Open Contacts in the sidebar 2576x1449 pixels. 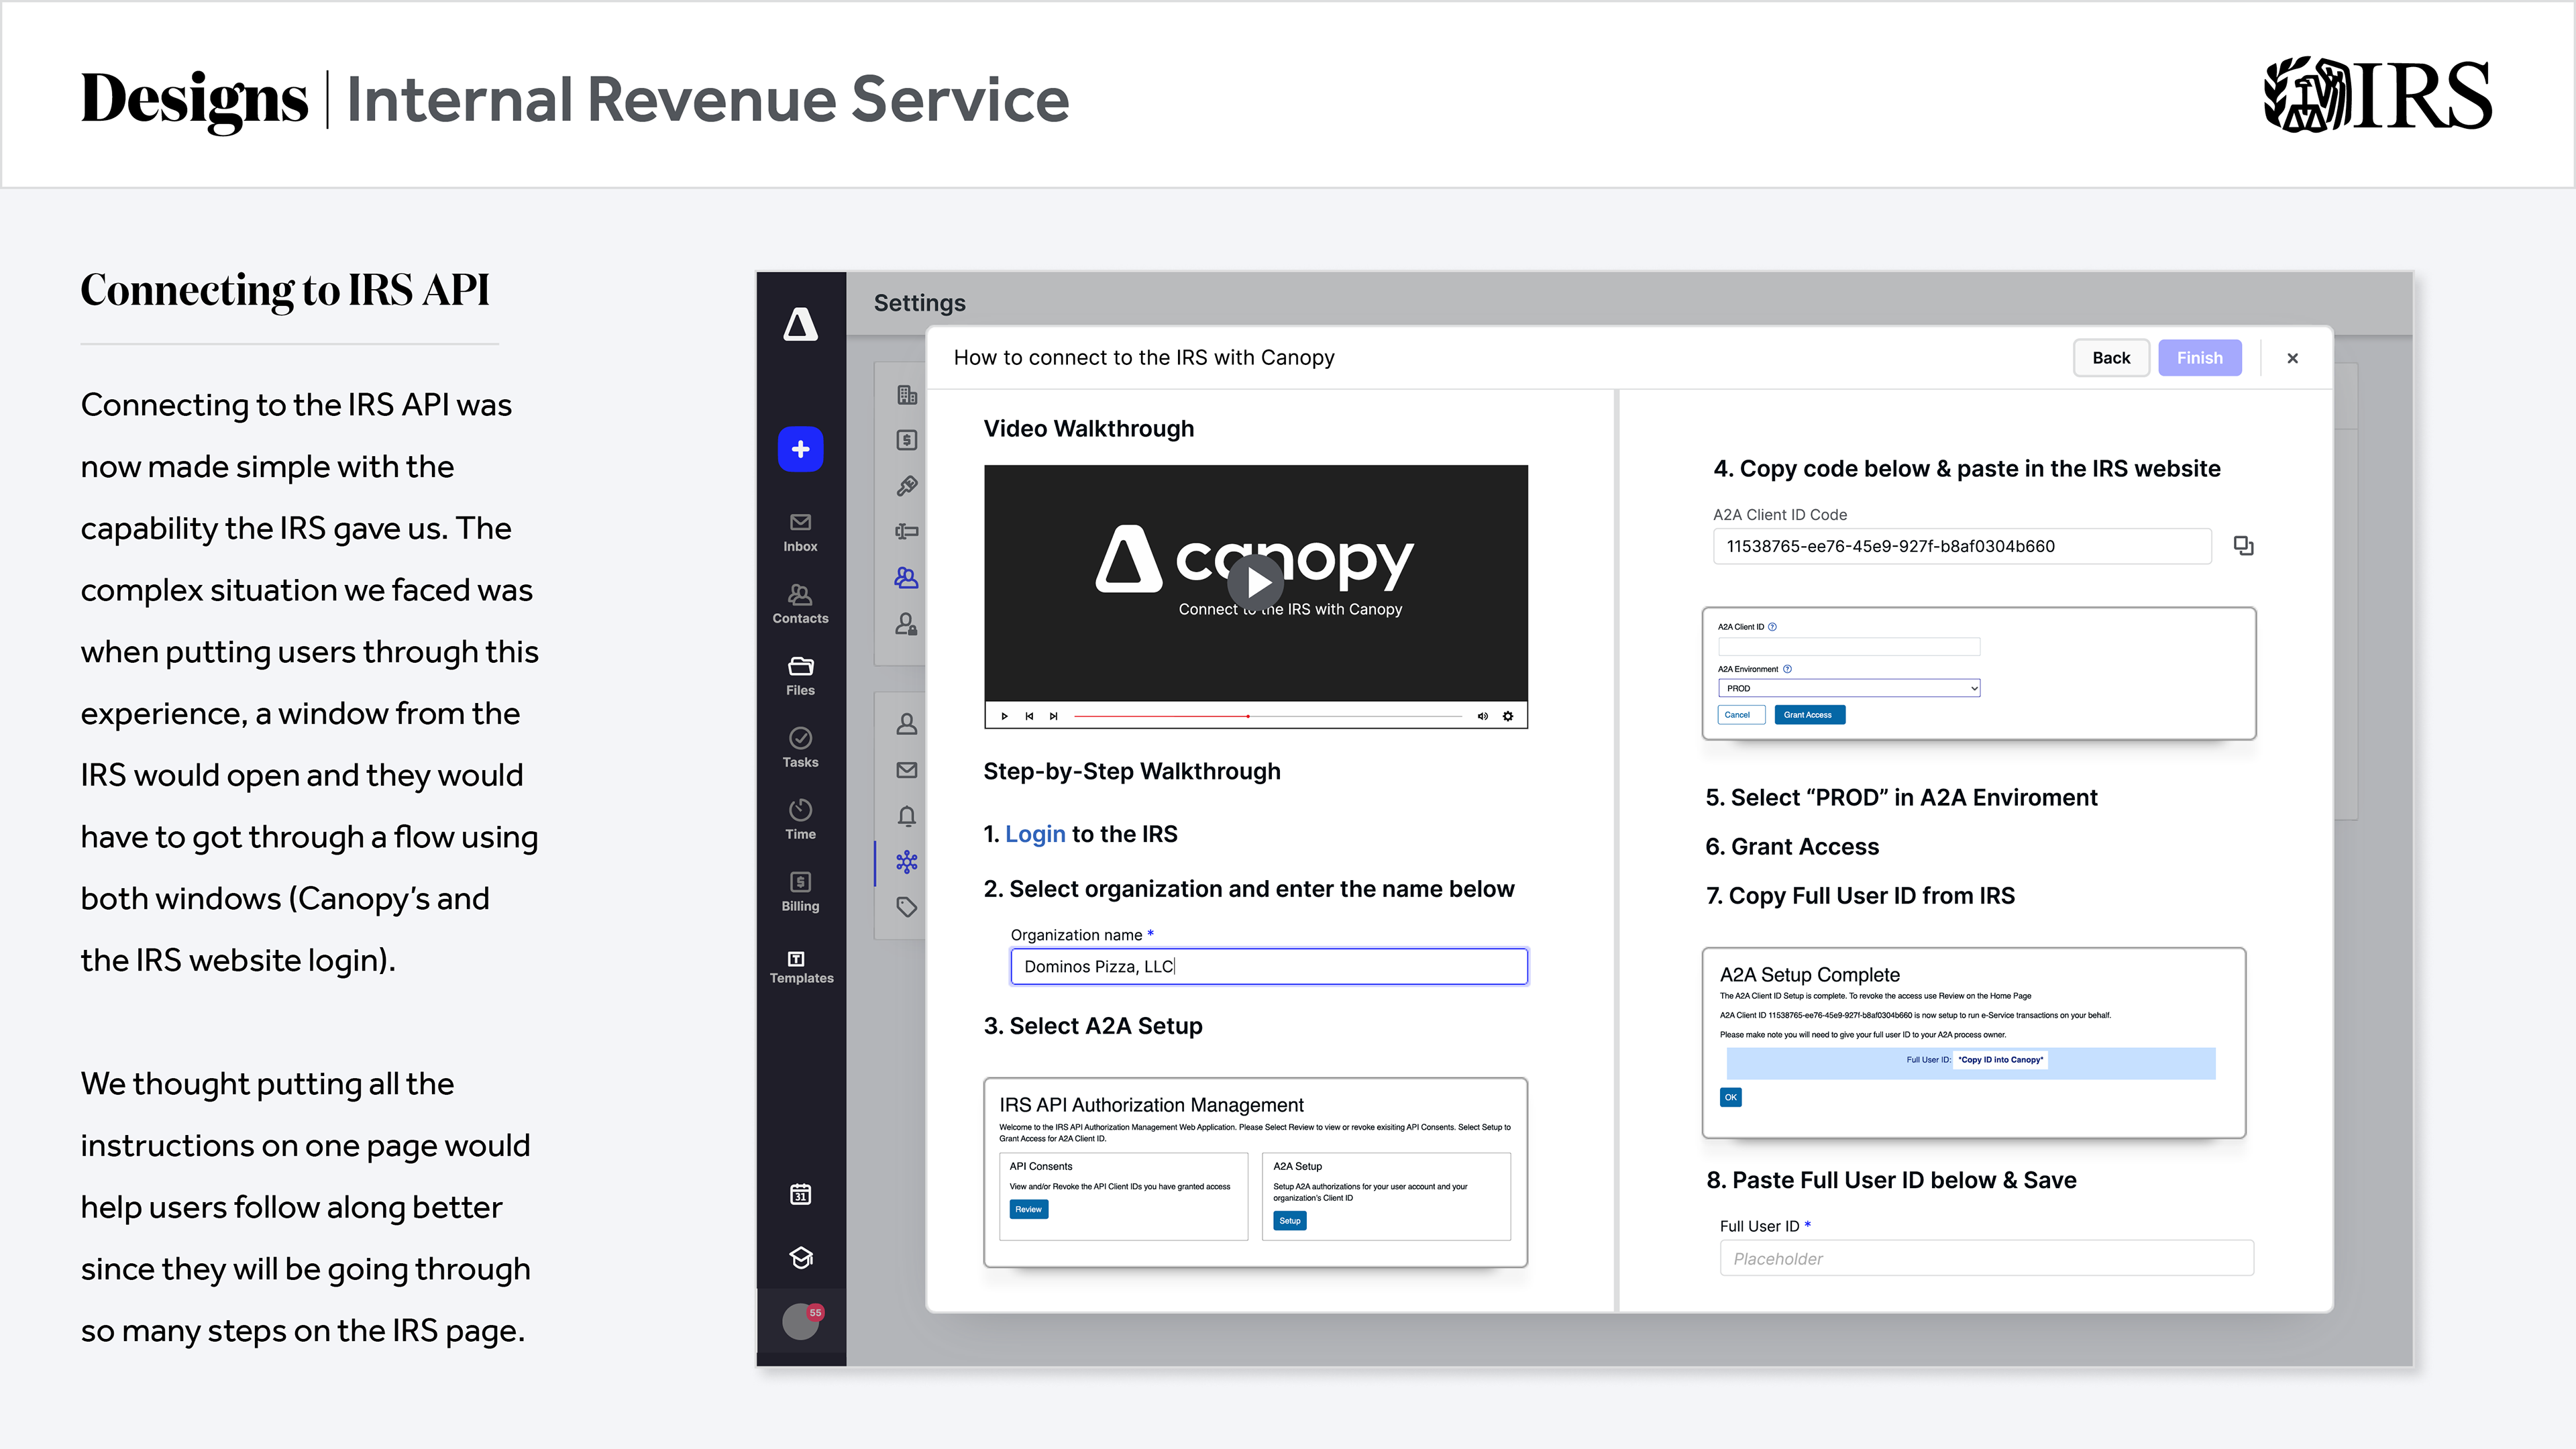(x=800, y=604)
